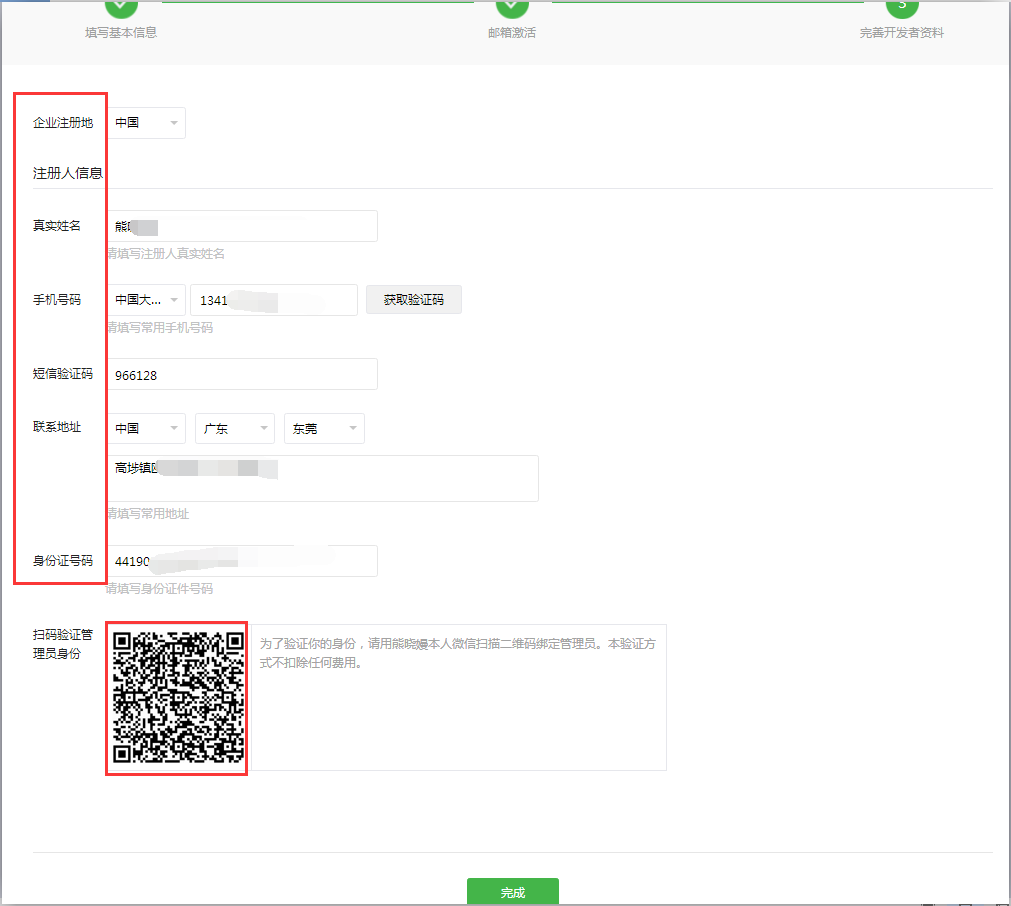This screenshot has width=1011, height=906.
Task: Open the 东莞 city dropdown
Action: (324, 428)
